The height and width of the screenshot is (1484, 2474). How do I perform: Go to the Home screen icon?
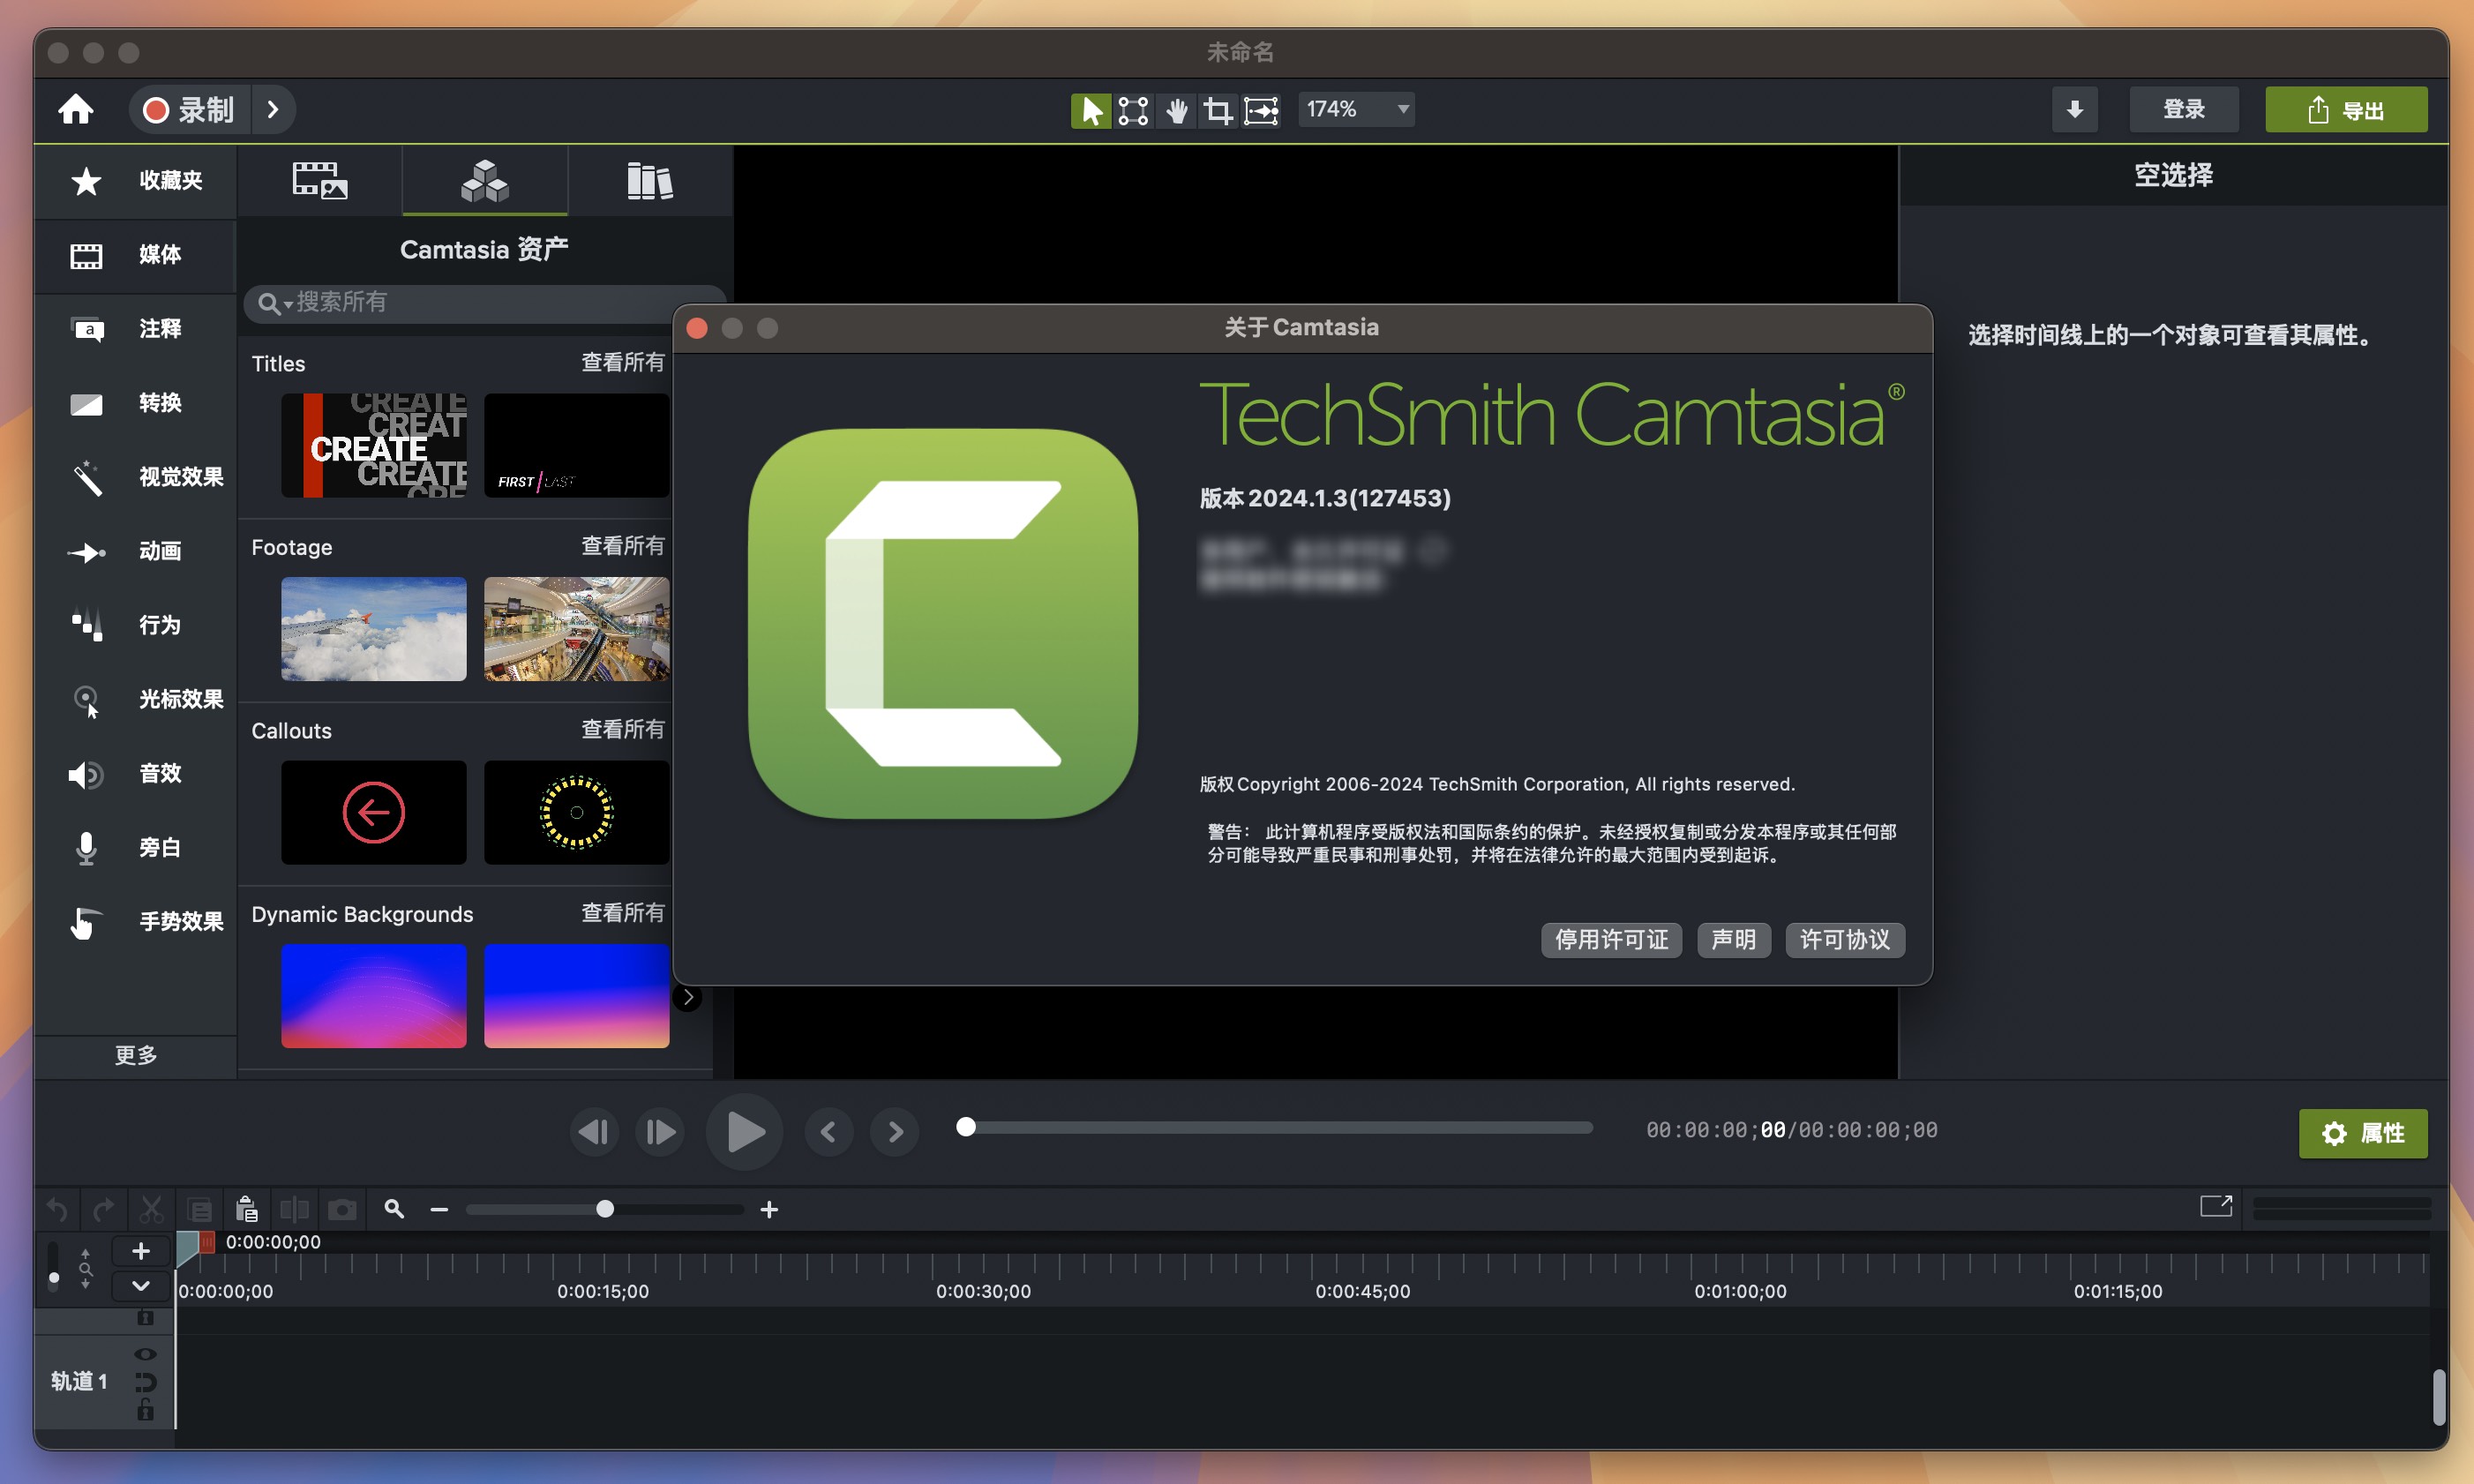(76, 110)
